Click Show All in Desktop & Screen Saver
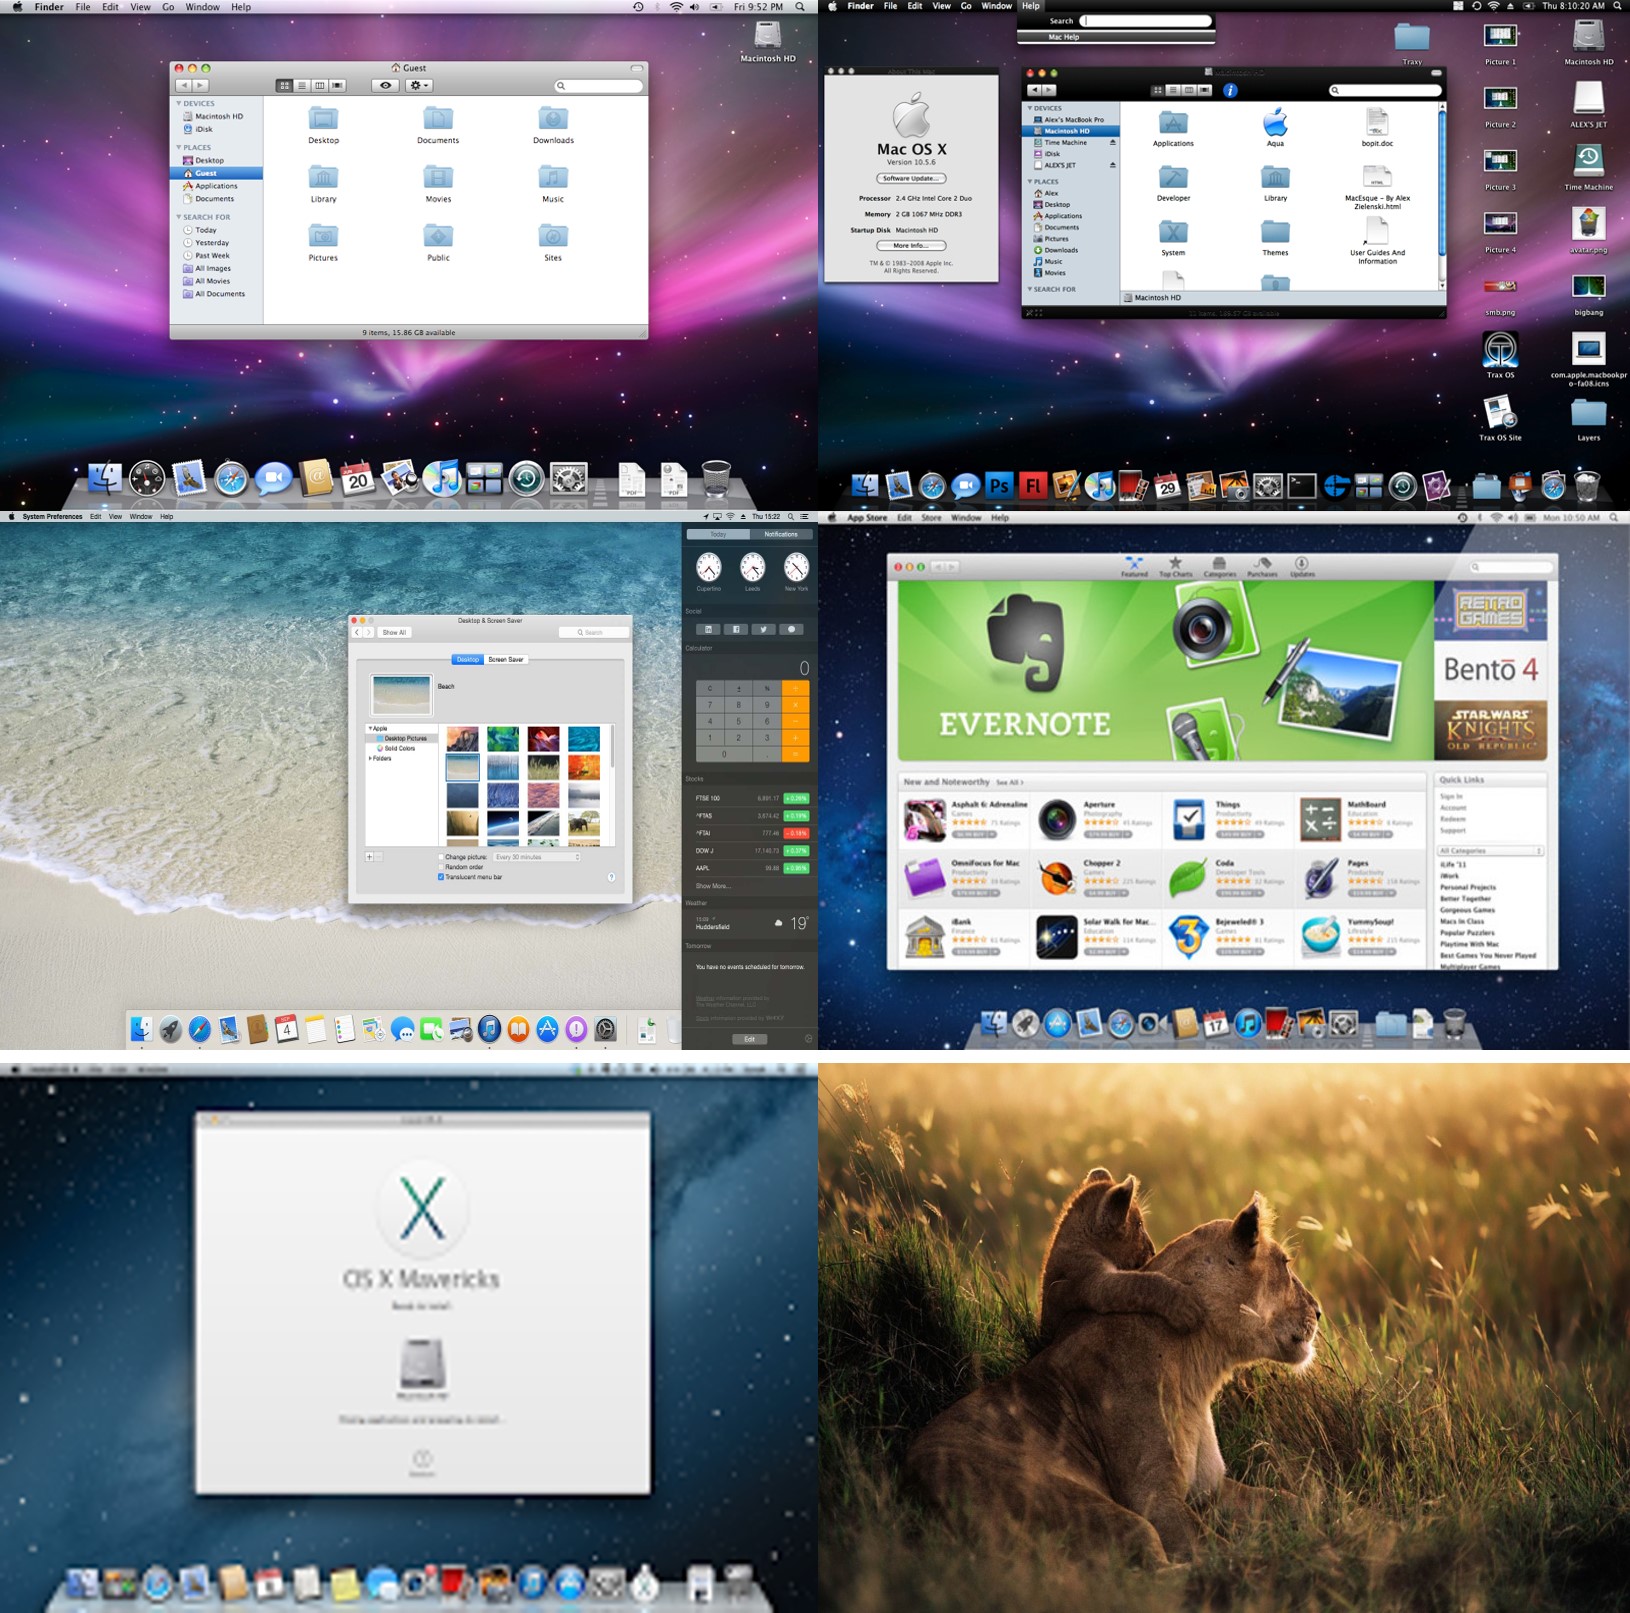 point(394,633)
